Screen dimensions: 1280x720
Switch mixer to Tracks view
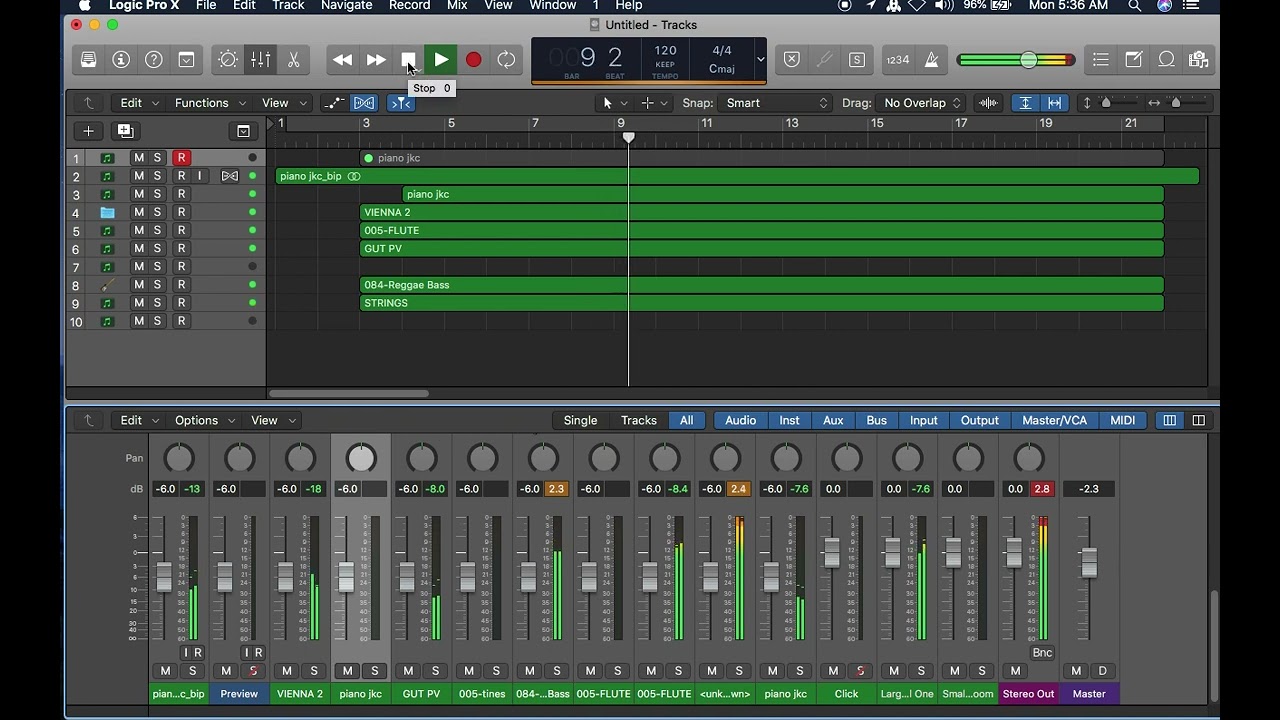tap(638, 421)
